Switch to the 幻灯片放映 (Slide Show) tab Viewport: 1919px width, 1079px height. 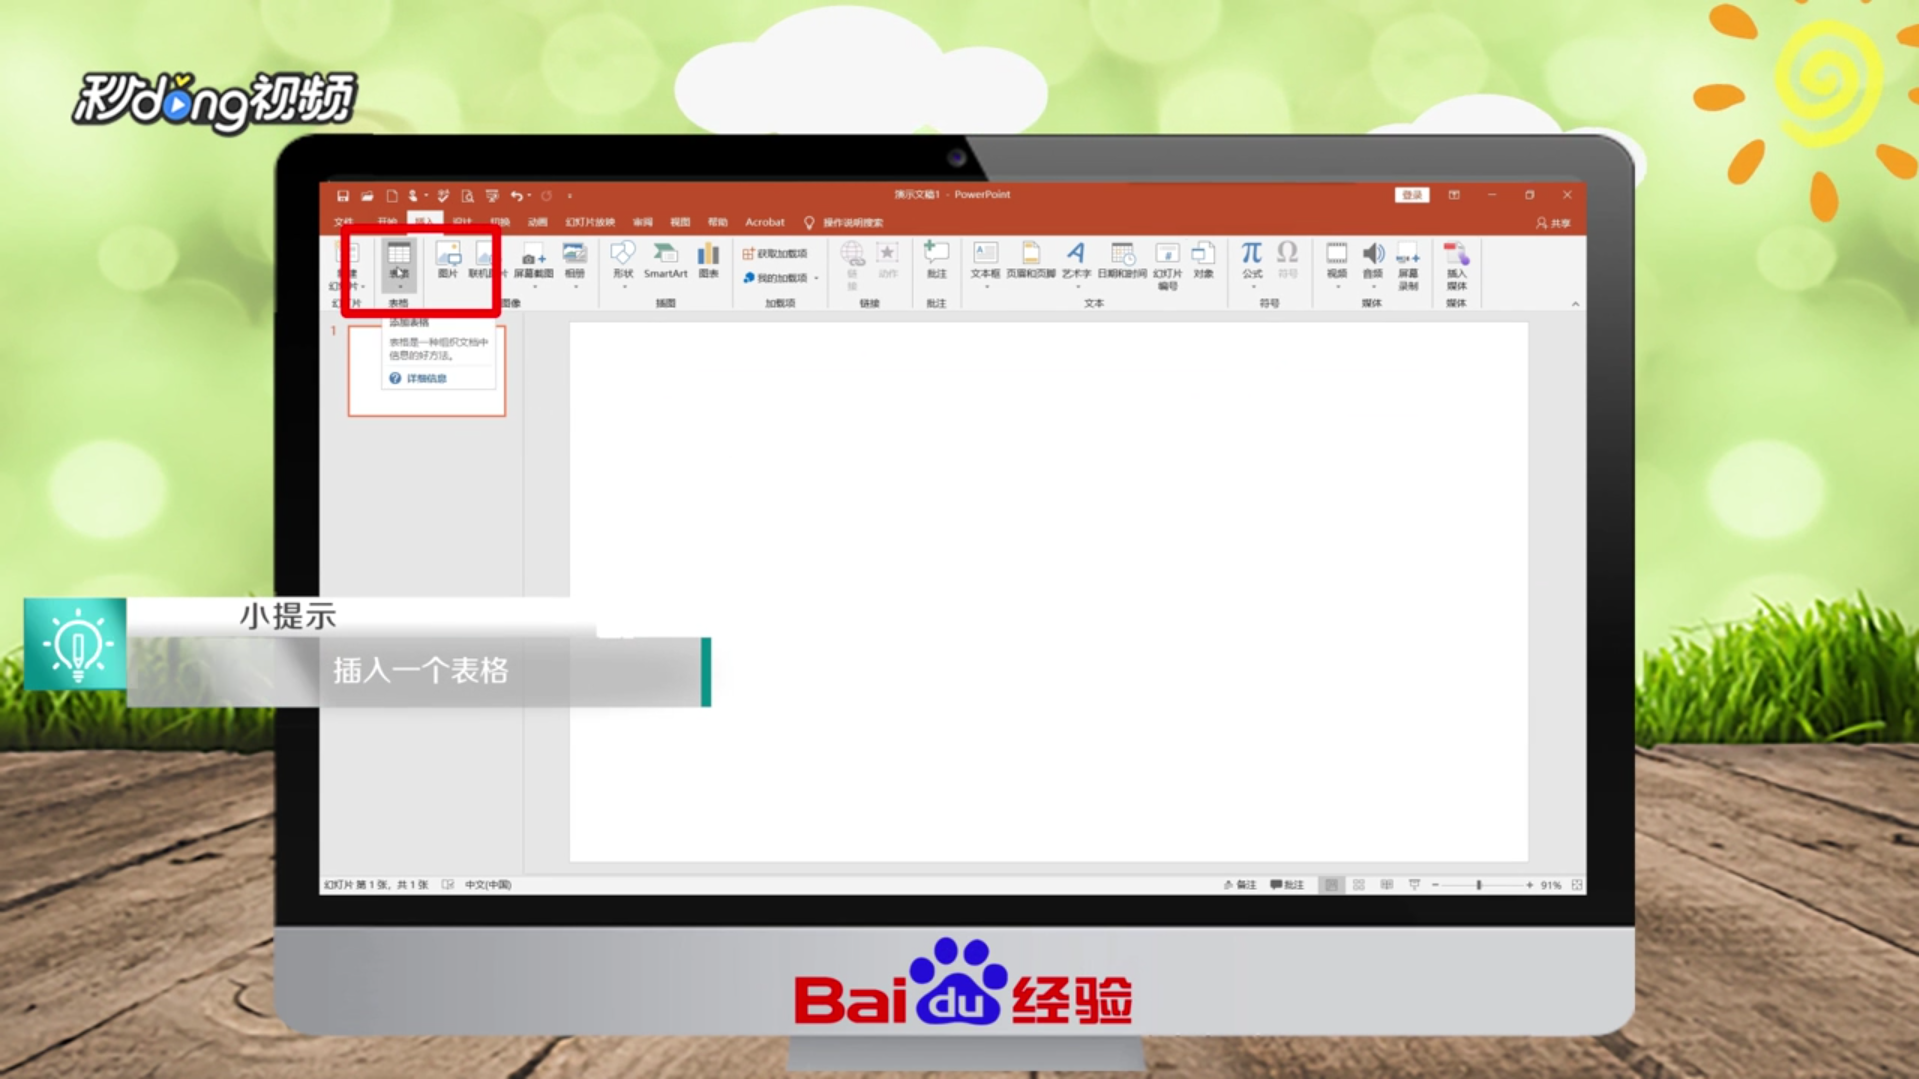click(x=590, y=222)
